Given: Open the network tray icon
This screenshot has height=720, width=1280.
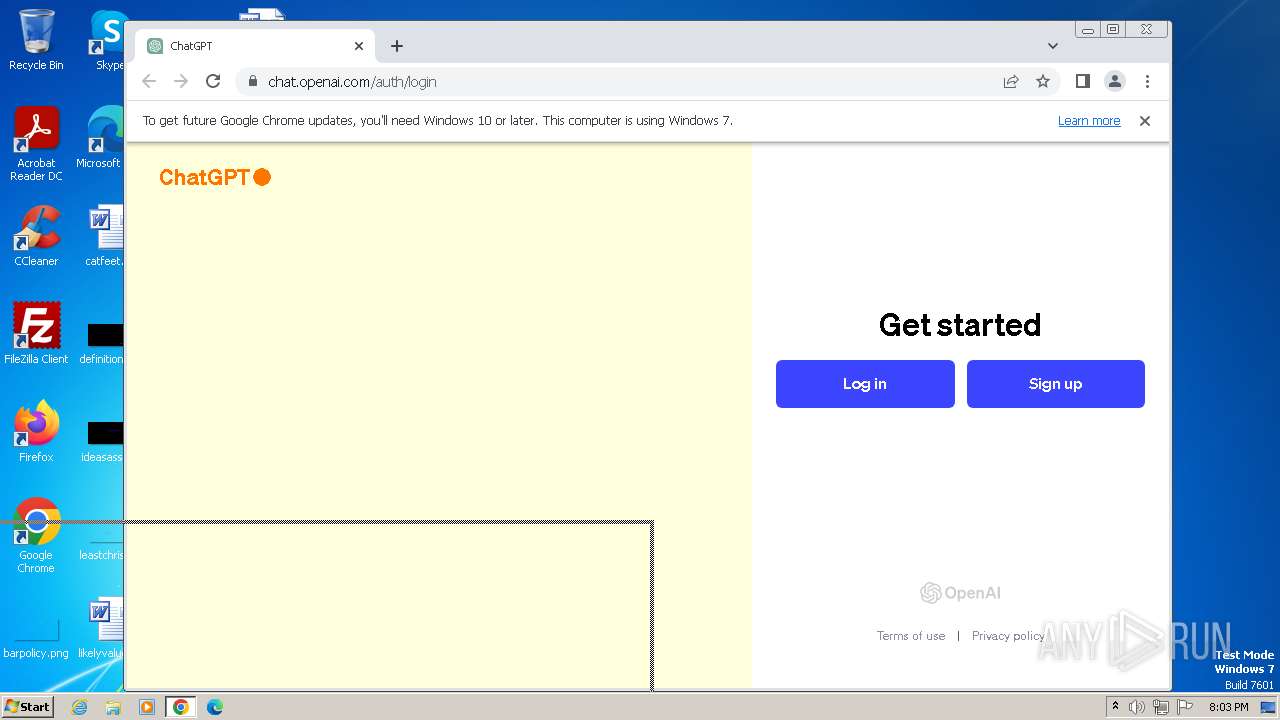Looking at the screenshot, I should click(x=1161, y=707).
